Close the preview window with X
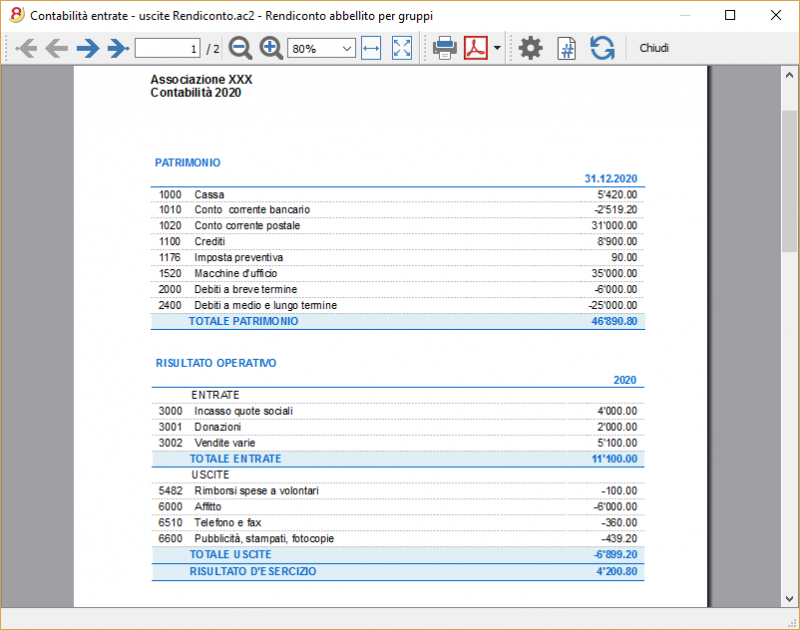 point(776,15)
